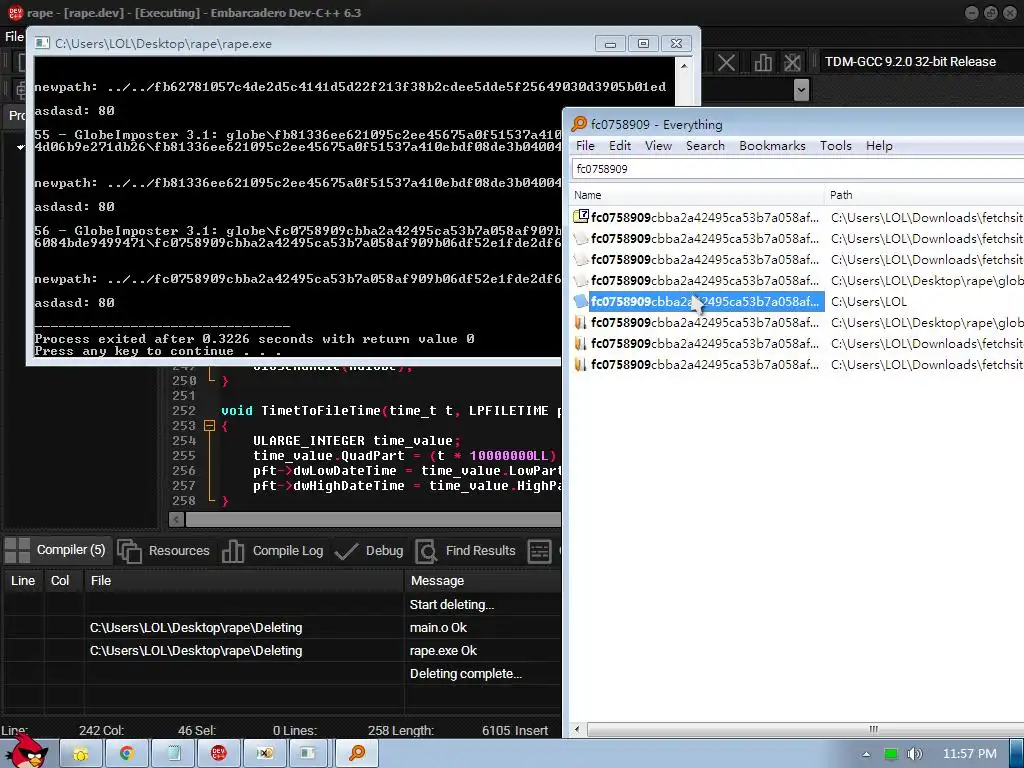Open View menu in Everything window
Screen dimensions: 1024x768
658,146
